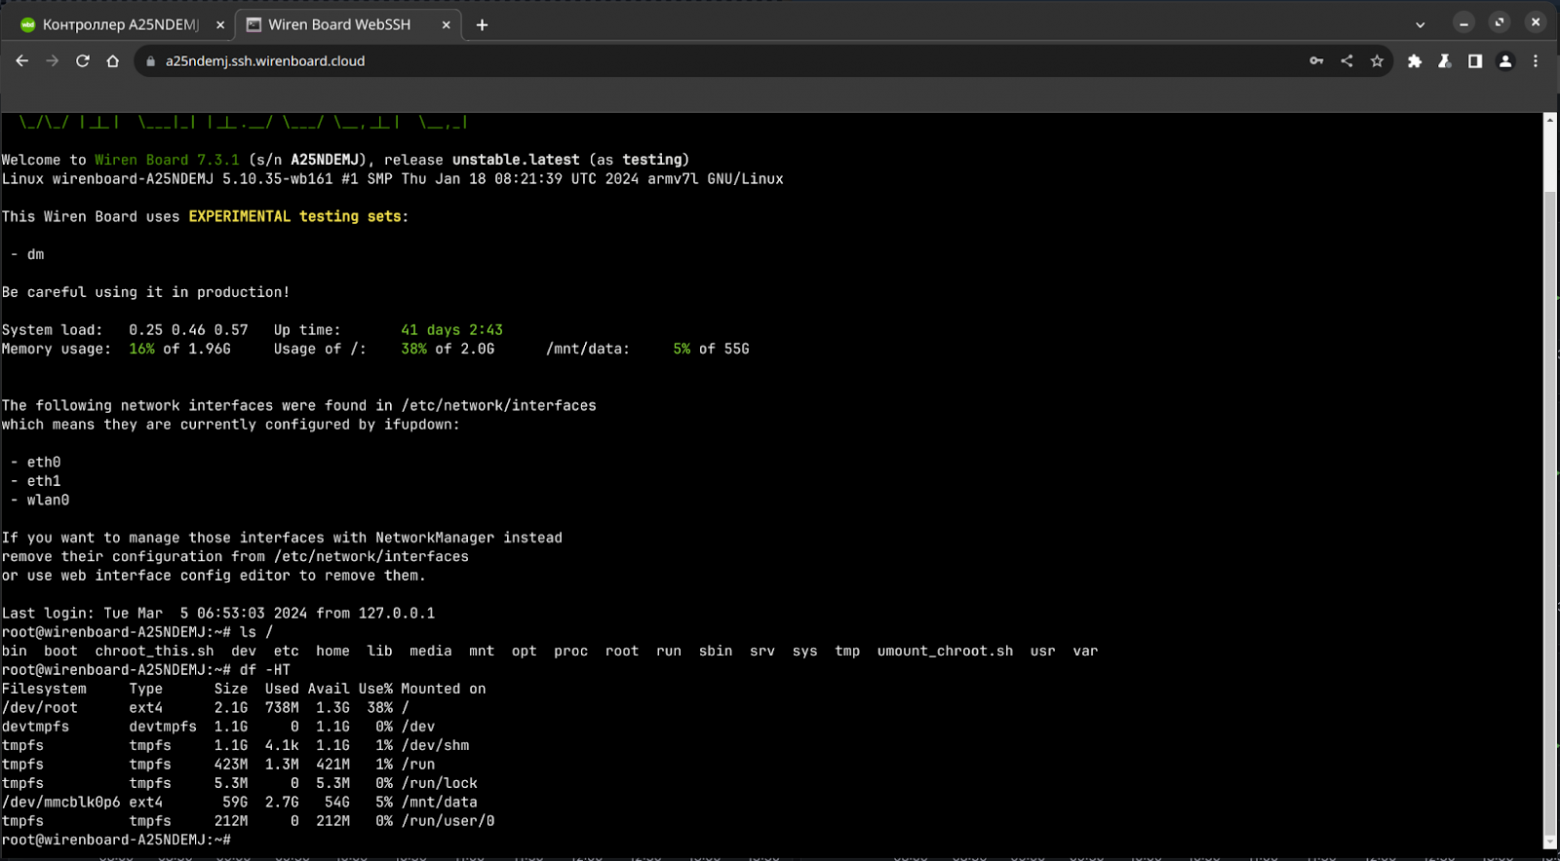Expand the tab search dropdown arrow

click(x=1420, y=25)
